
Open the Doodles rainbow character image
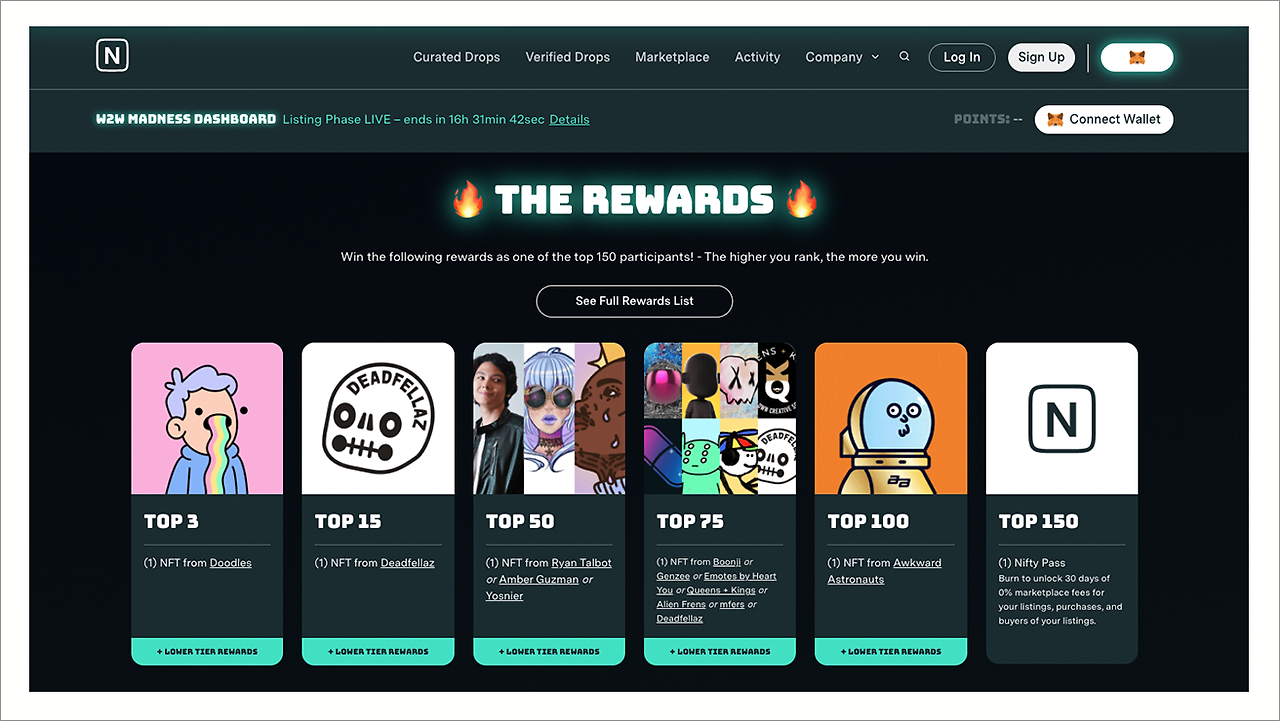tap(207, 419)
